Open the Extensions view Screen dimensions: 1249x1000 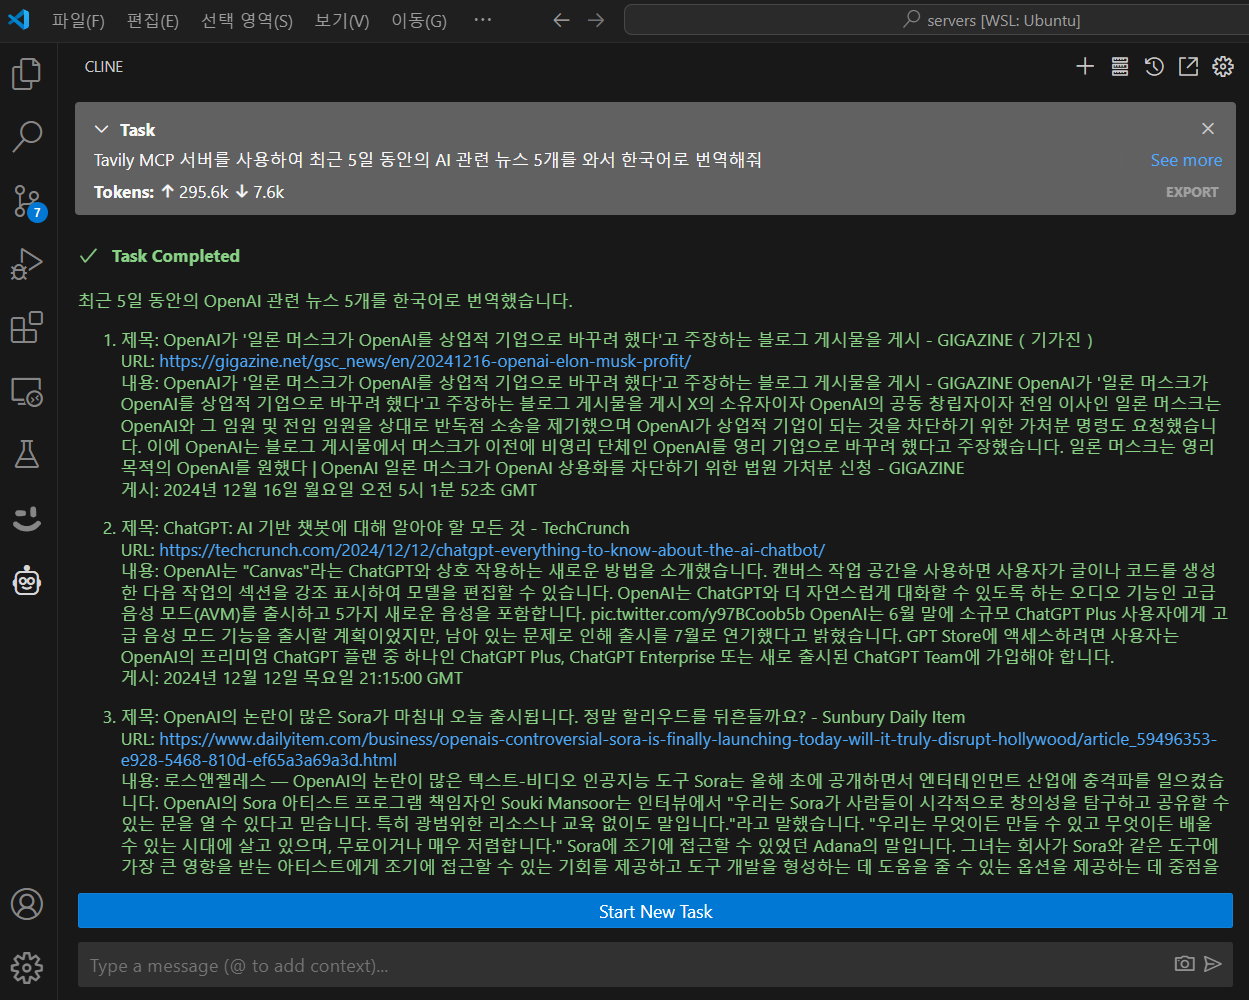click(27, 328)
